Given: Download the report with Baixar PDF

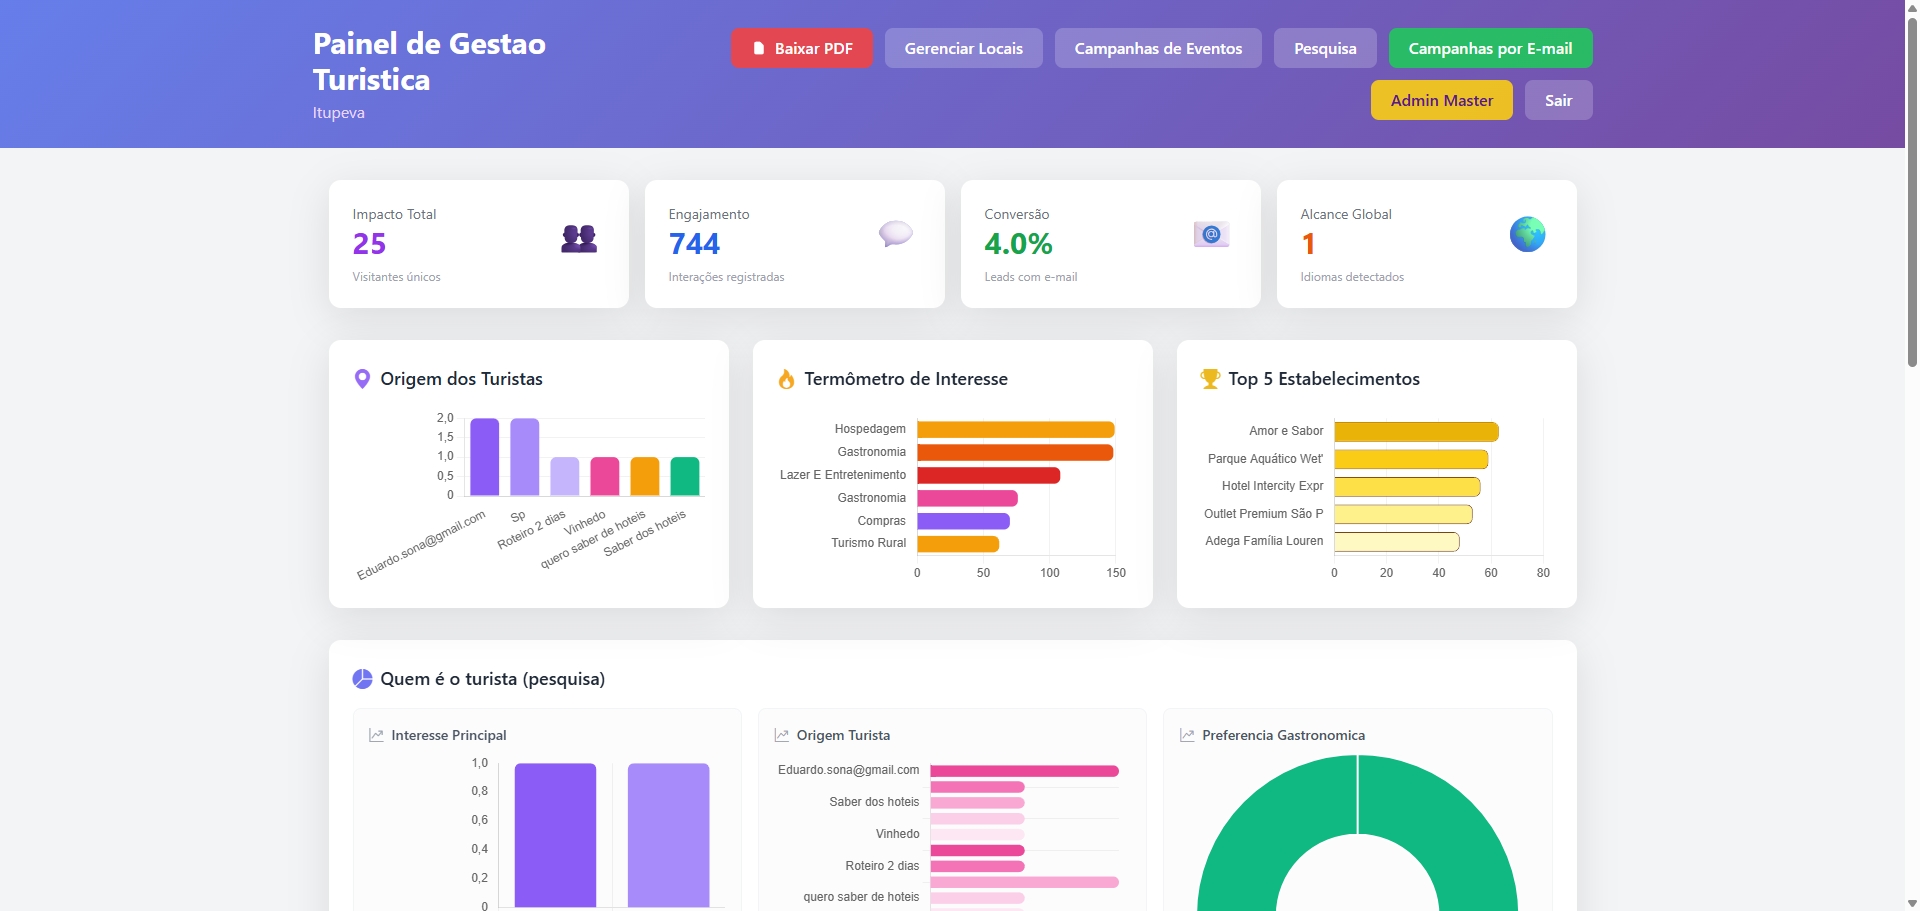Looking at the screenshot, I should click(802, 48).
